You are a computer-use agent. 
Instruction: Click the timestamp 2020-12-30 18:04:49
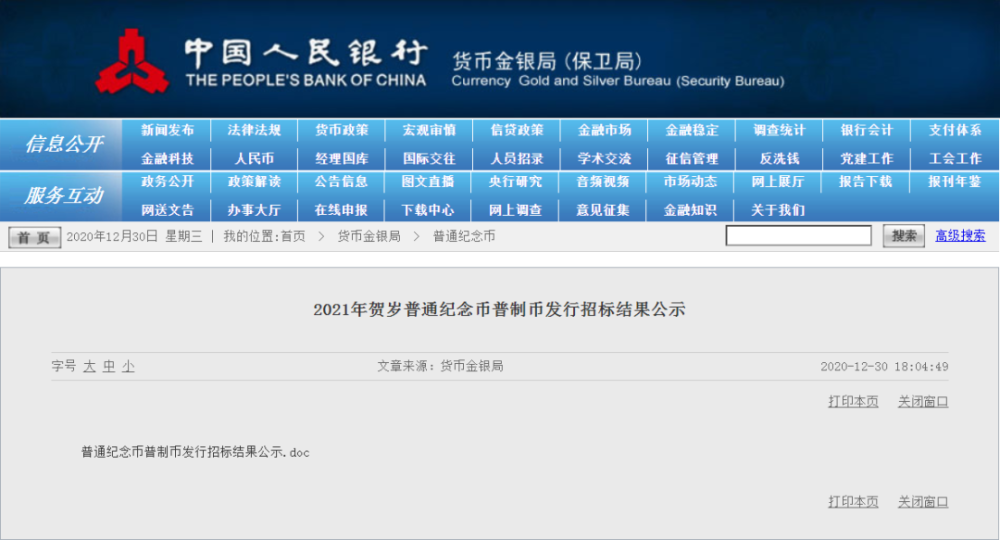(884, 367)
